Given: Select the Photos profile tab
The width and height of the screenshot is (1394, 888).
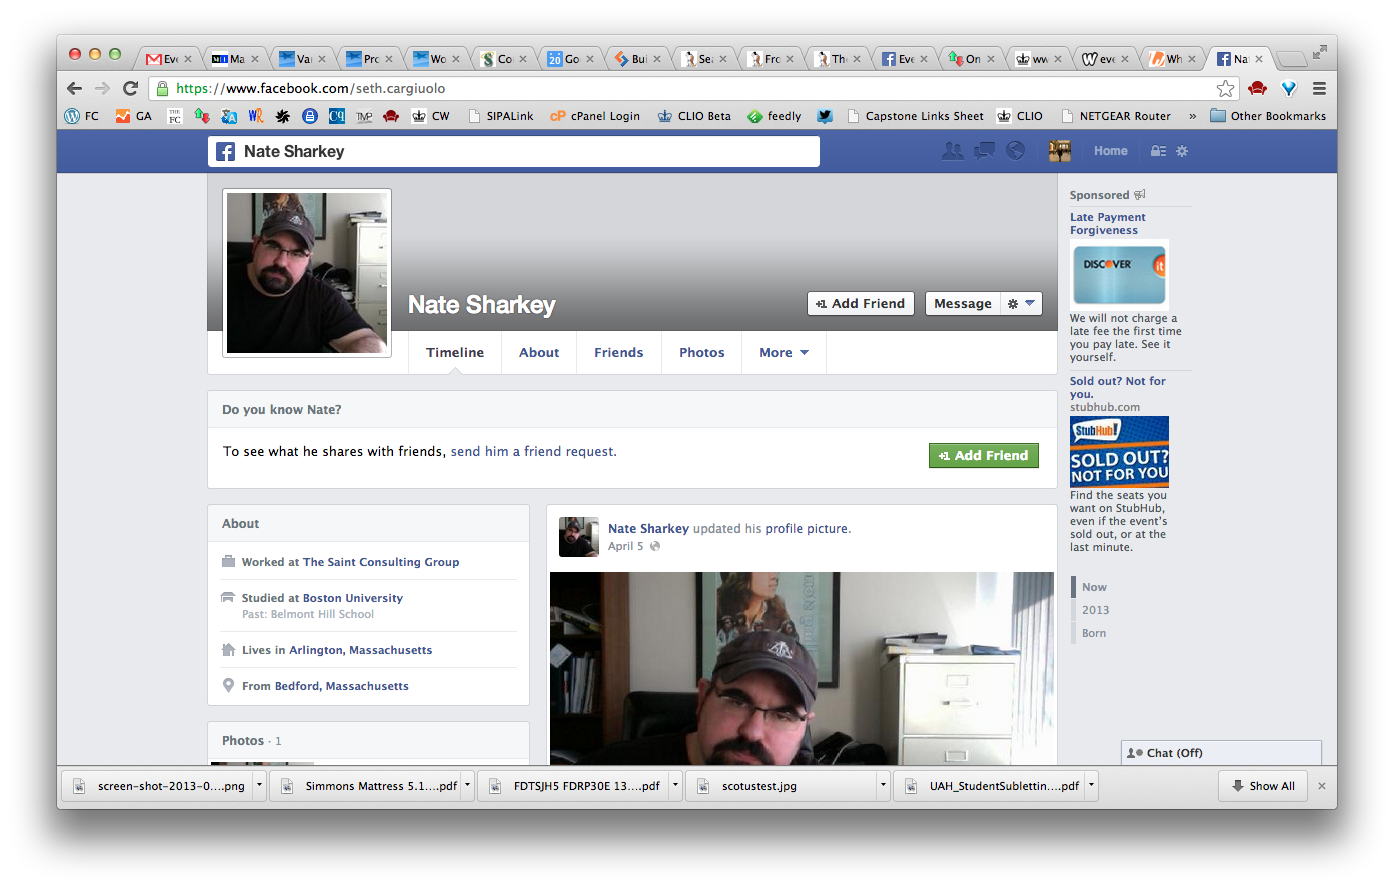Looking at the screenshot, I should (x=702, y=353).
